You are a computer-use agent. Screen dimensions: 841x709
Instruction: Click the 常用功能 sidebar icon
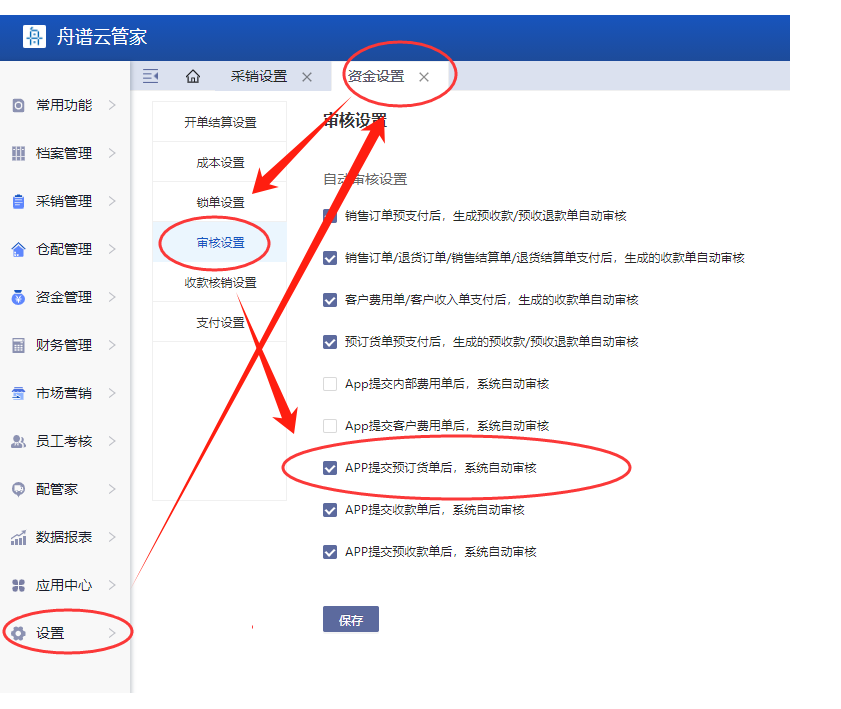(x=18, y=105)
